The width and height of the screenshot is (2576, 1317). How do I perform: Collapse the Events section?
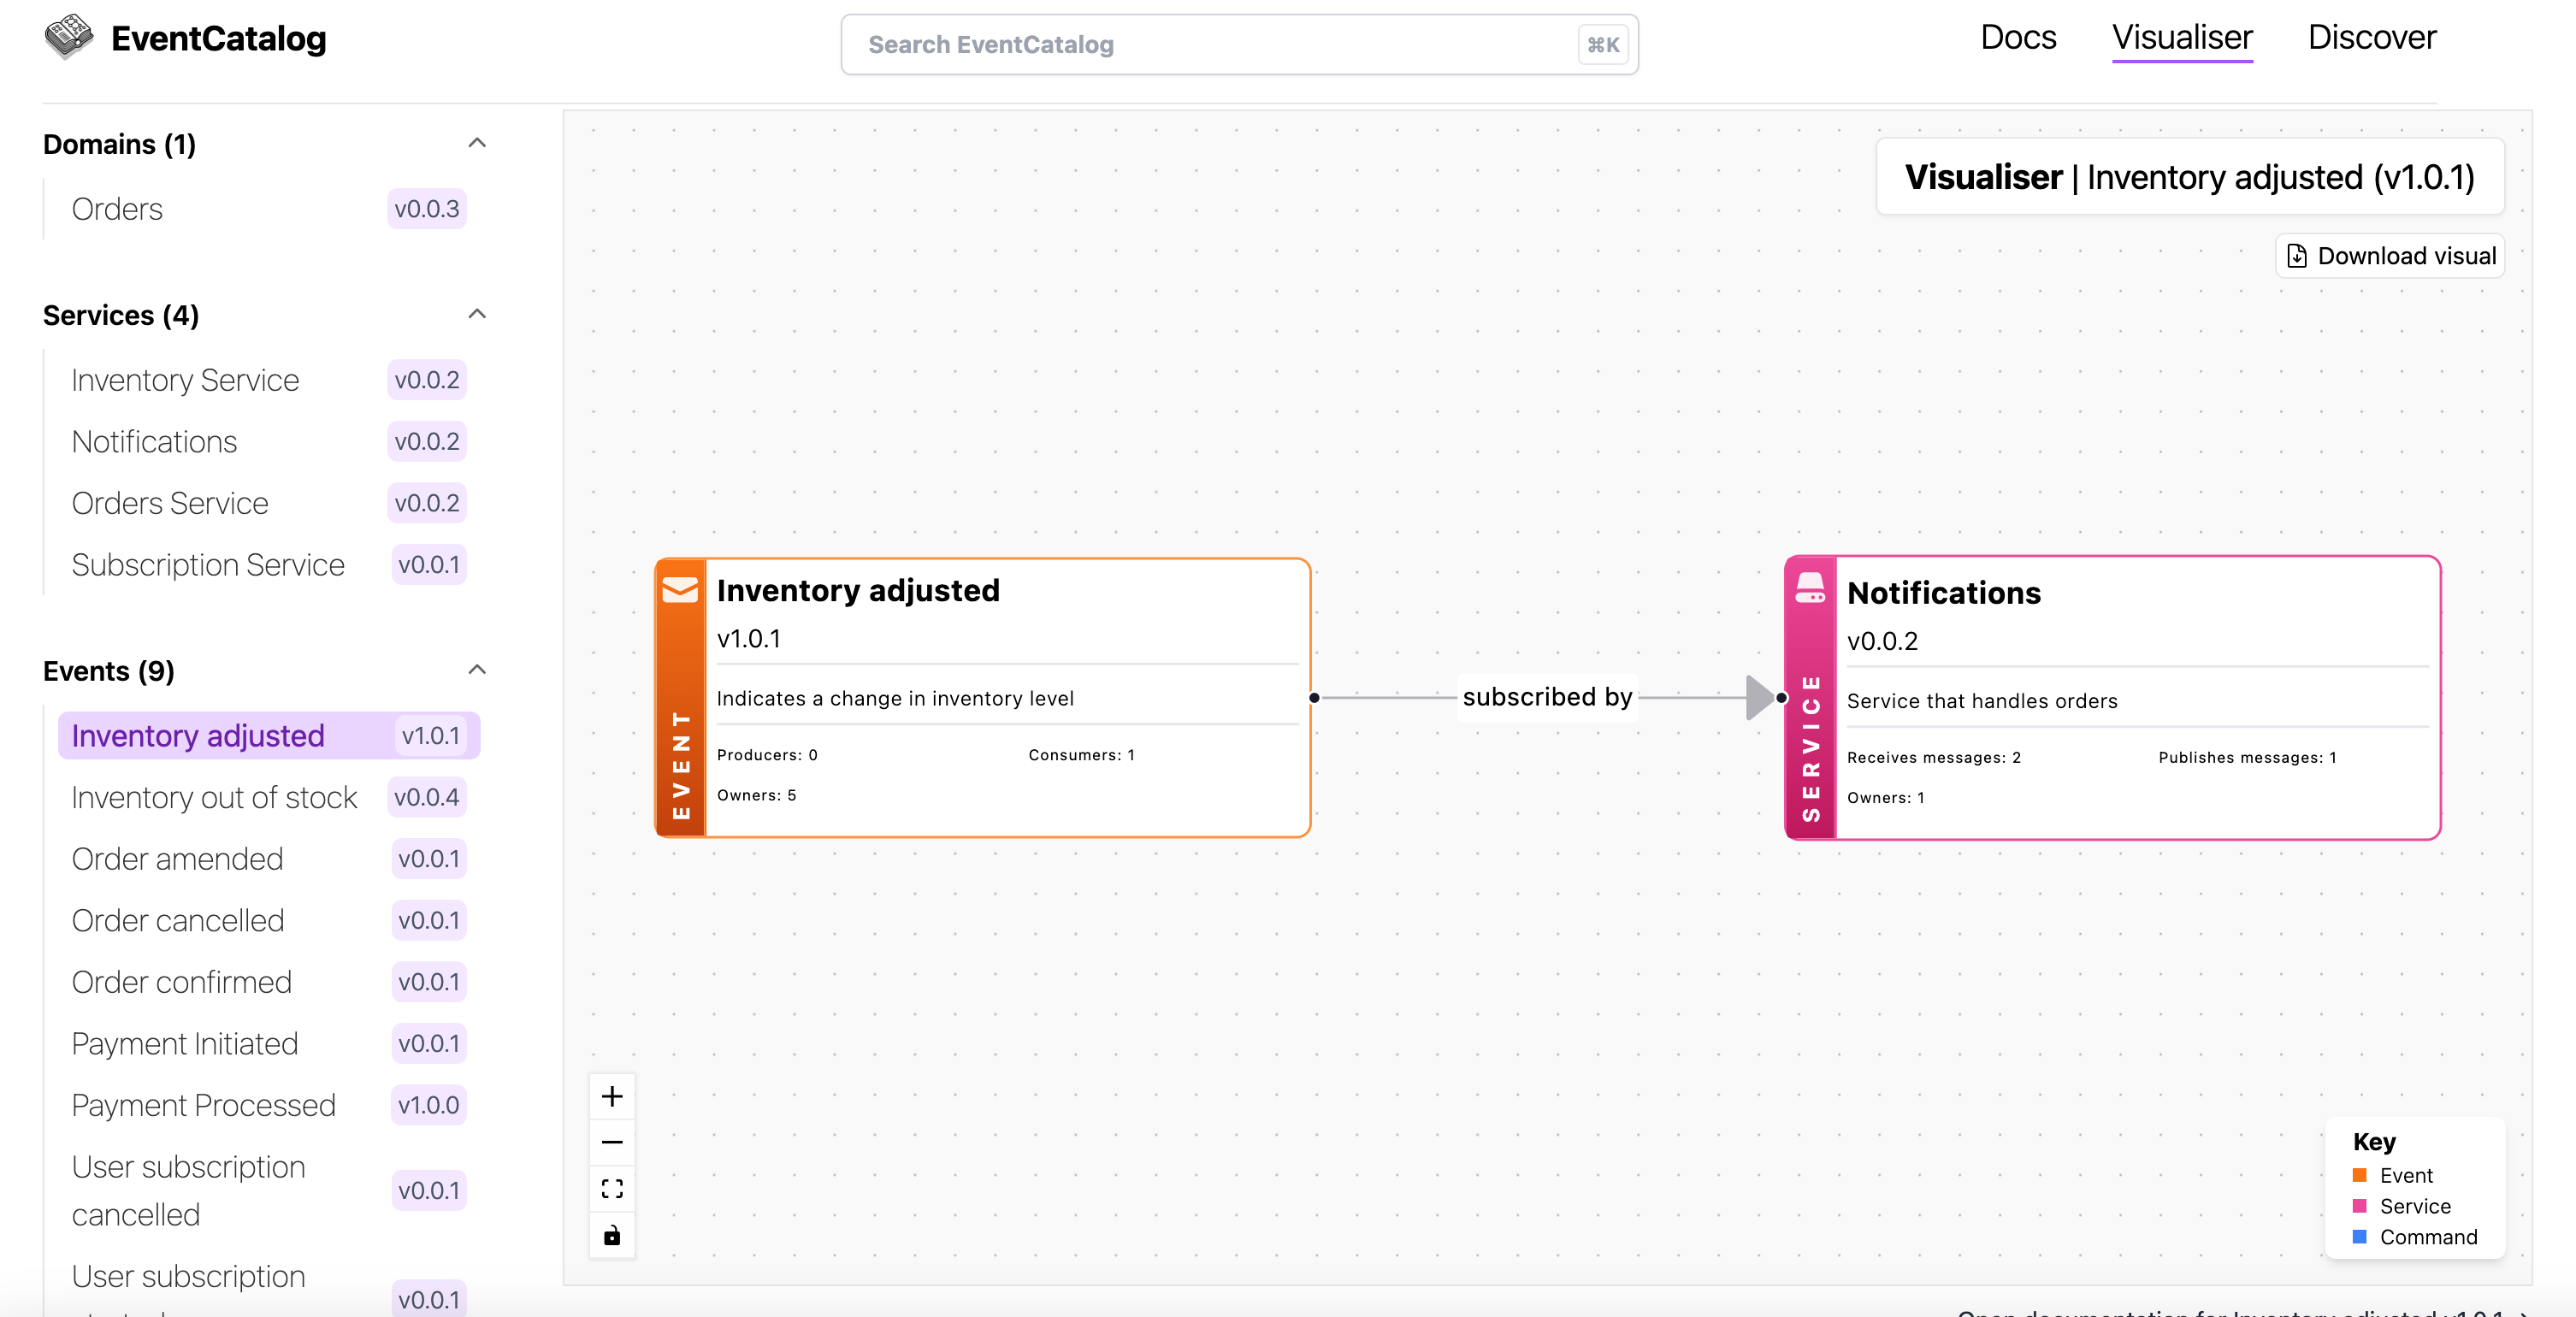pyautogui.click(x=477, y=670)
